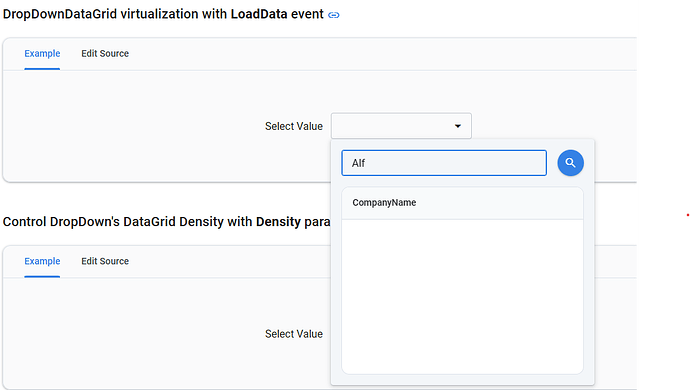Image resolution: width=690 pixels, height=390 pixels.
Task: Click the DropDownDataGrid virtualization heading
Action: (163, 14)
